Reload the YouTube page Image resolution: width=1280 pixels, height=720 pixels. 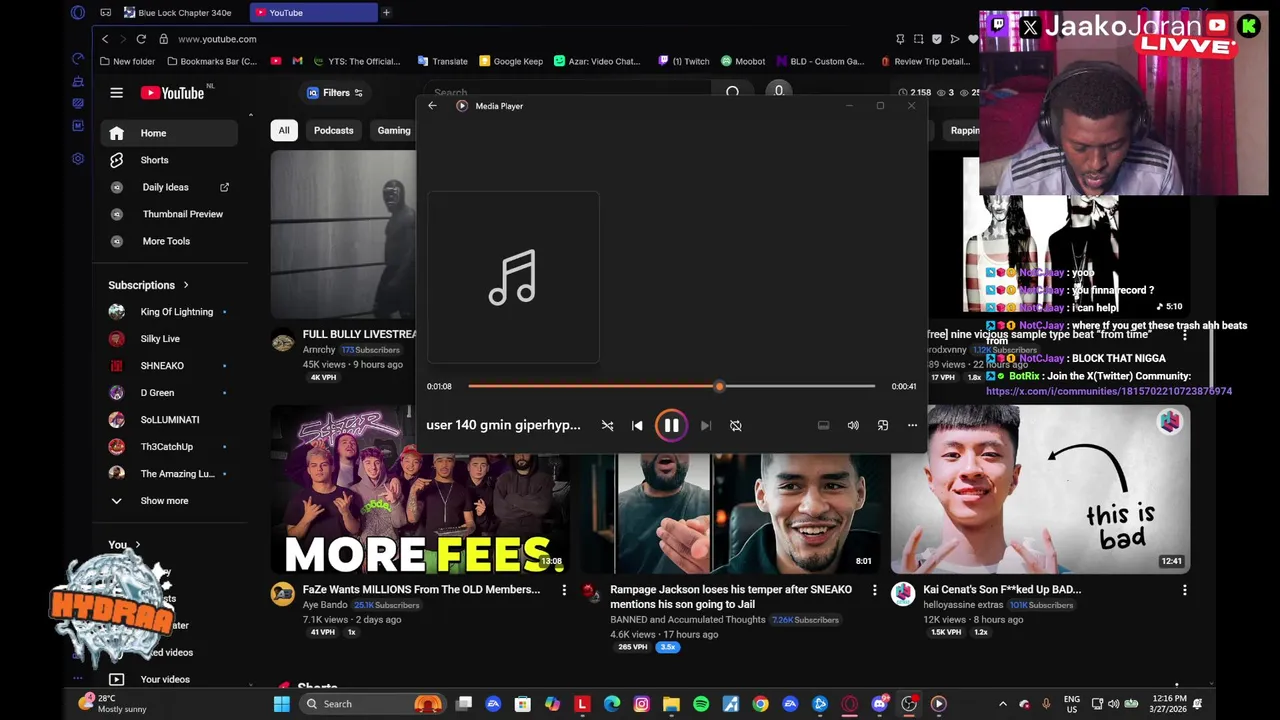(x=141, y=39)
